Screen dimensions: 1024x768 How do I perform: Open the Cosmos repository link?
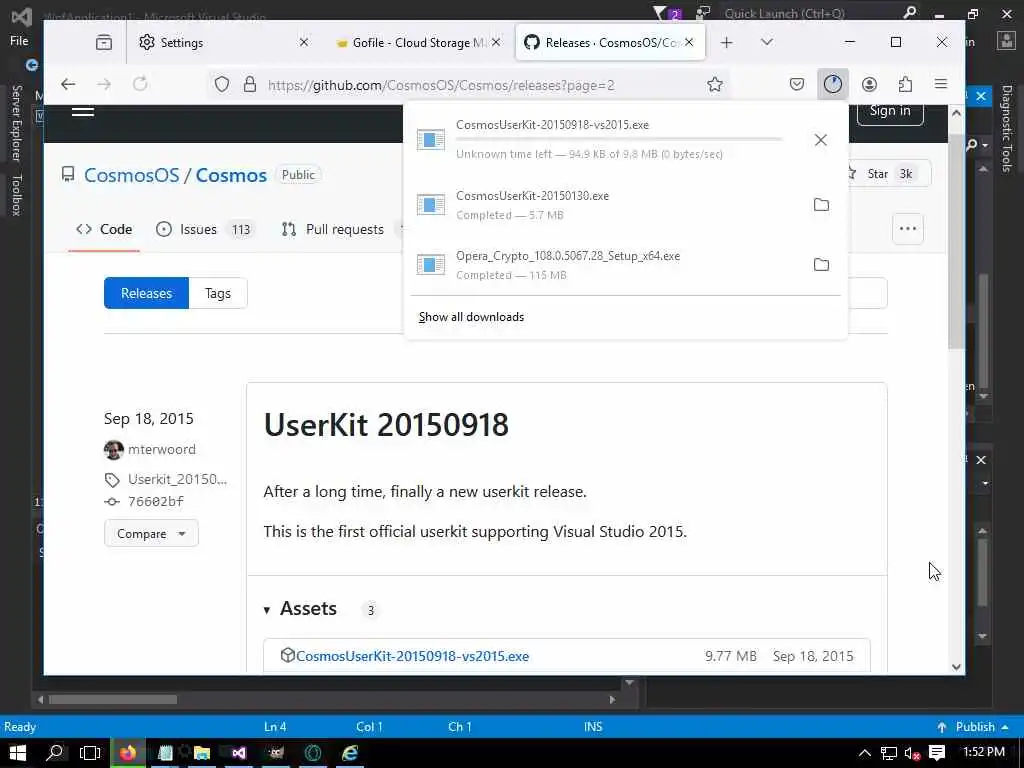coord(231,175)
